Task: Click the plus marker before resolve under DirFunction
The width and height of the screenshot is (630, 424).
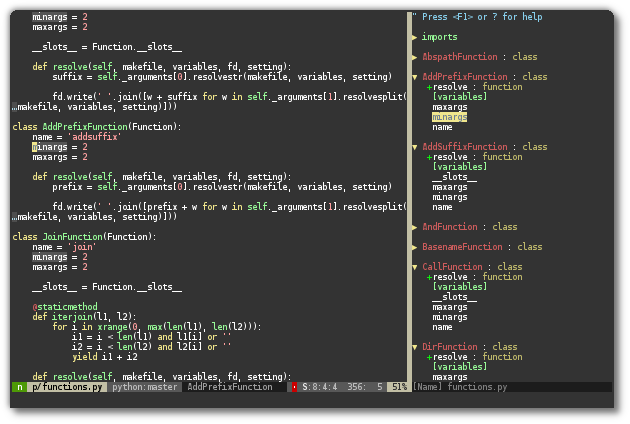Action: (x=430, y=357)
